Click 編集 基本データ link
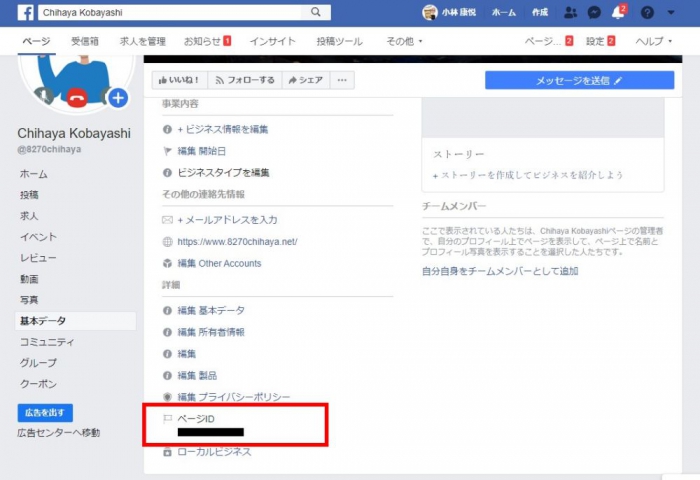The width and height of the screenshot is (700, 480). [211, 310]
